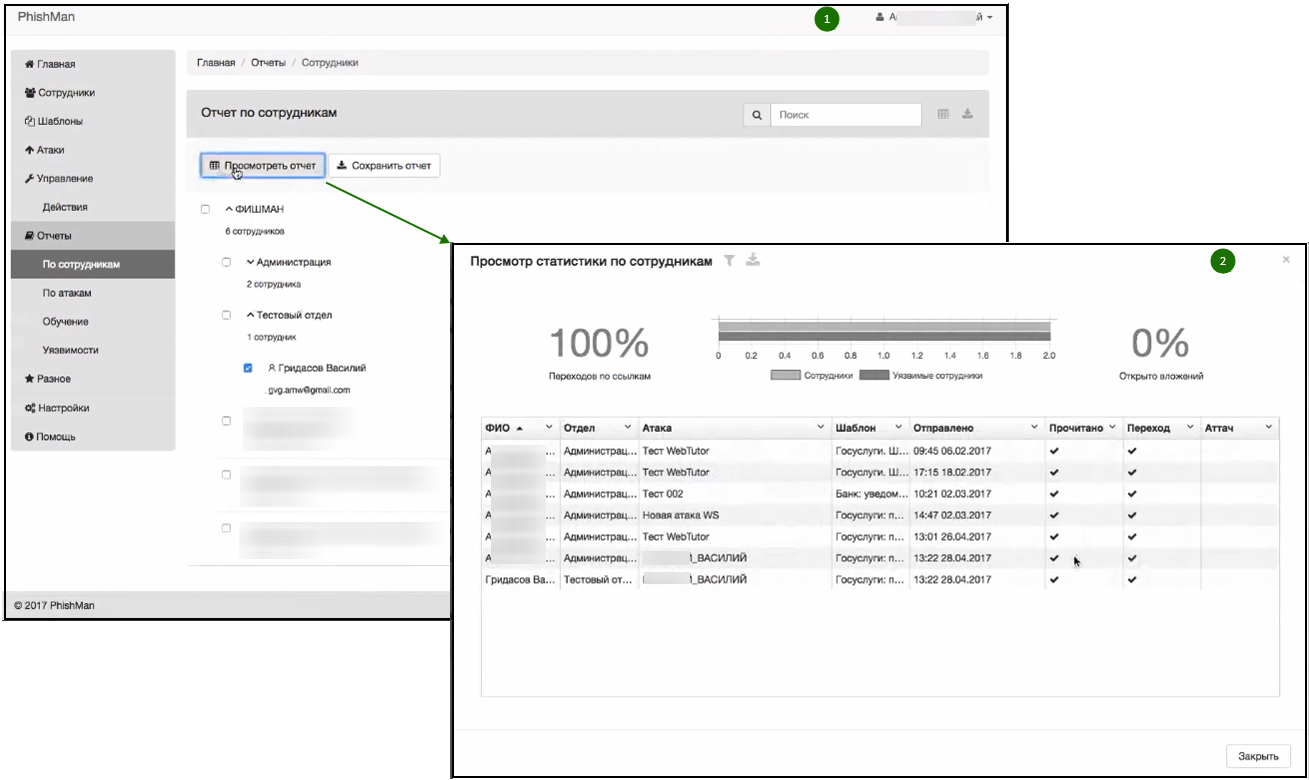Image resolution: width=1309 pixels, height=780 pixels.
Task: Select По атакам report item
Action: tap(93, 294)
